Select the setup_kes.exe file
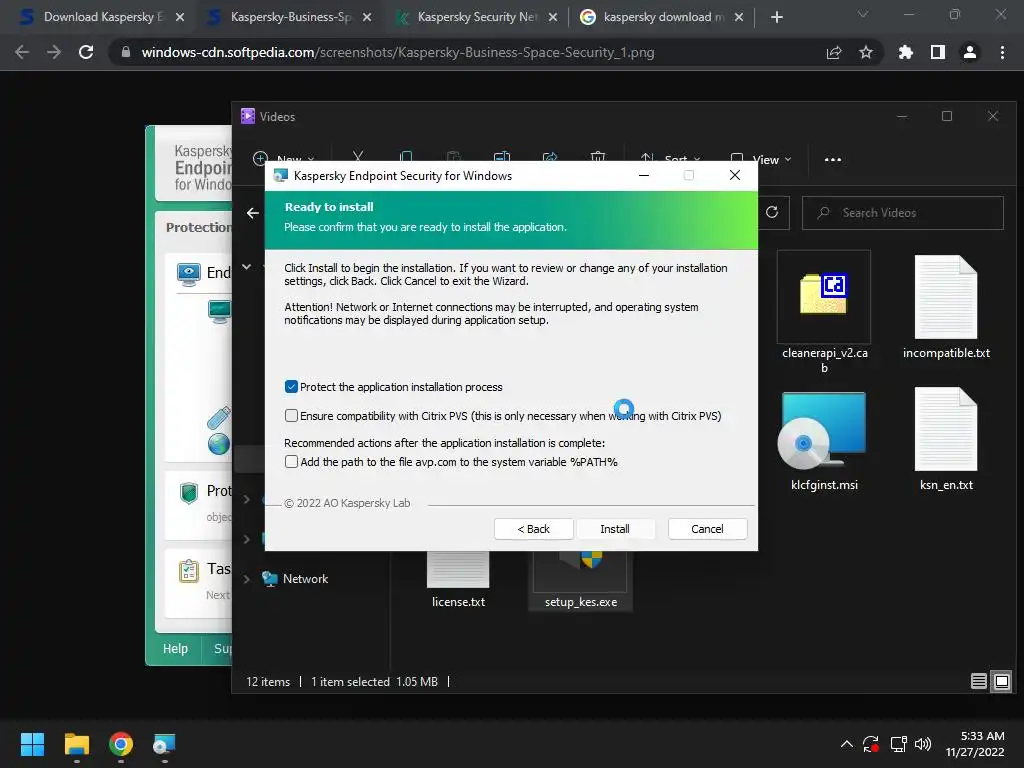The width and height of the screenshot is (1024, 768). tap(581, 580)
